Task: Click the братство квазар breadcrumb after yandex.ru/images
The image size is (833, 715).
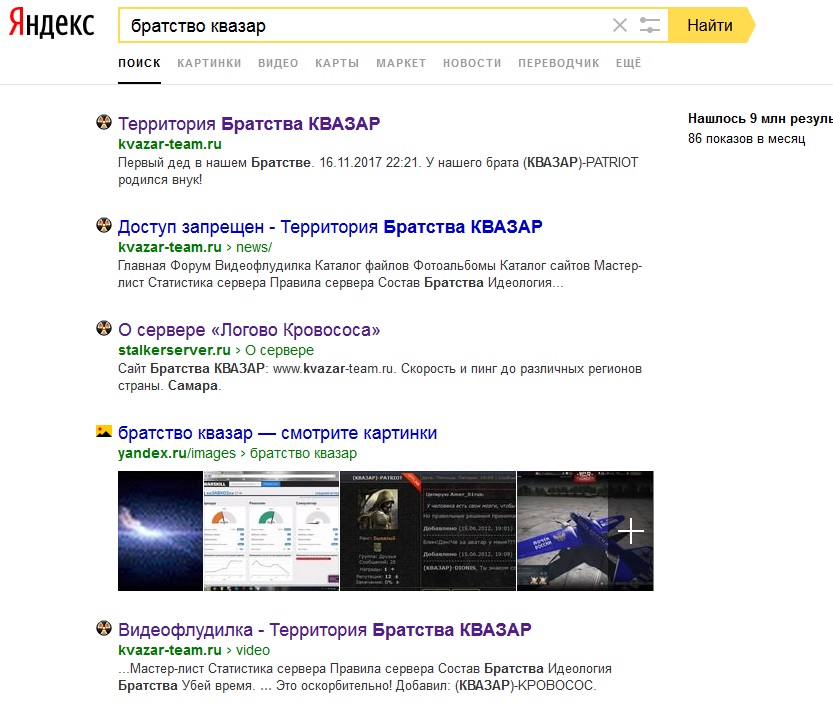Action: click(x=303, y=453)
